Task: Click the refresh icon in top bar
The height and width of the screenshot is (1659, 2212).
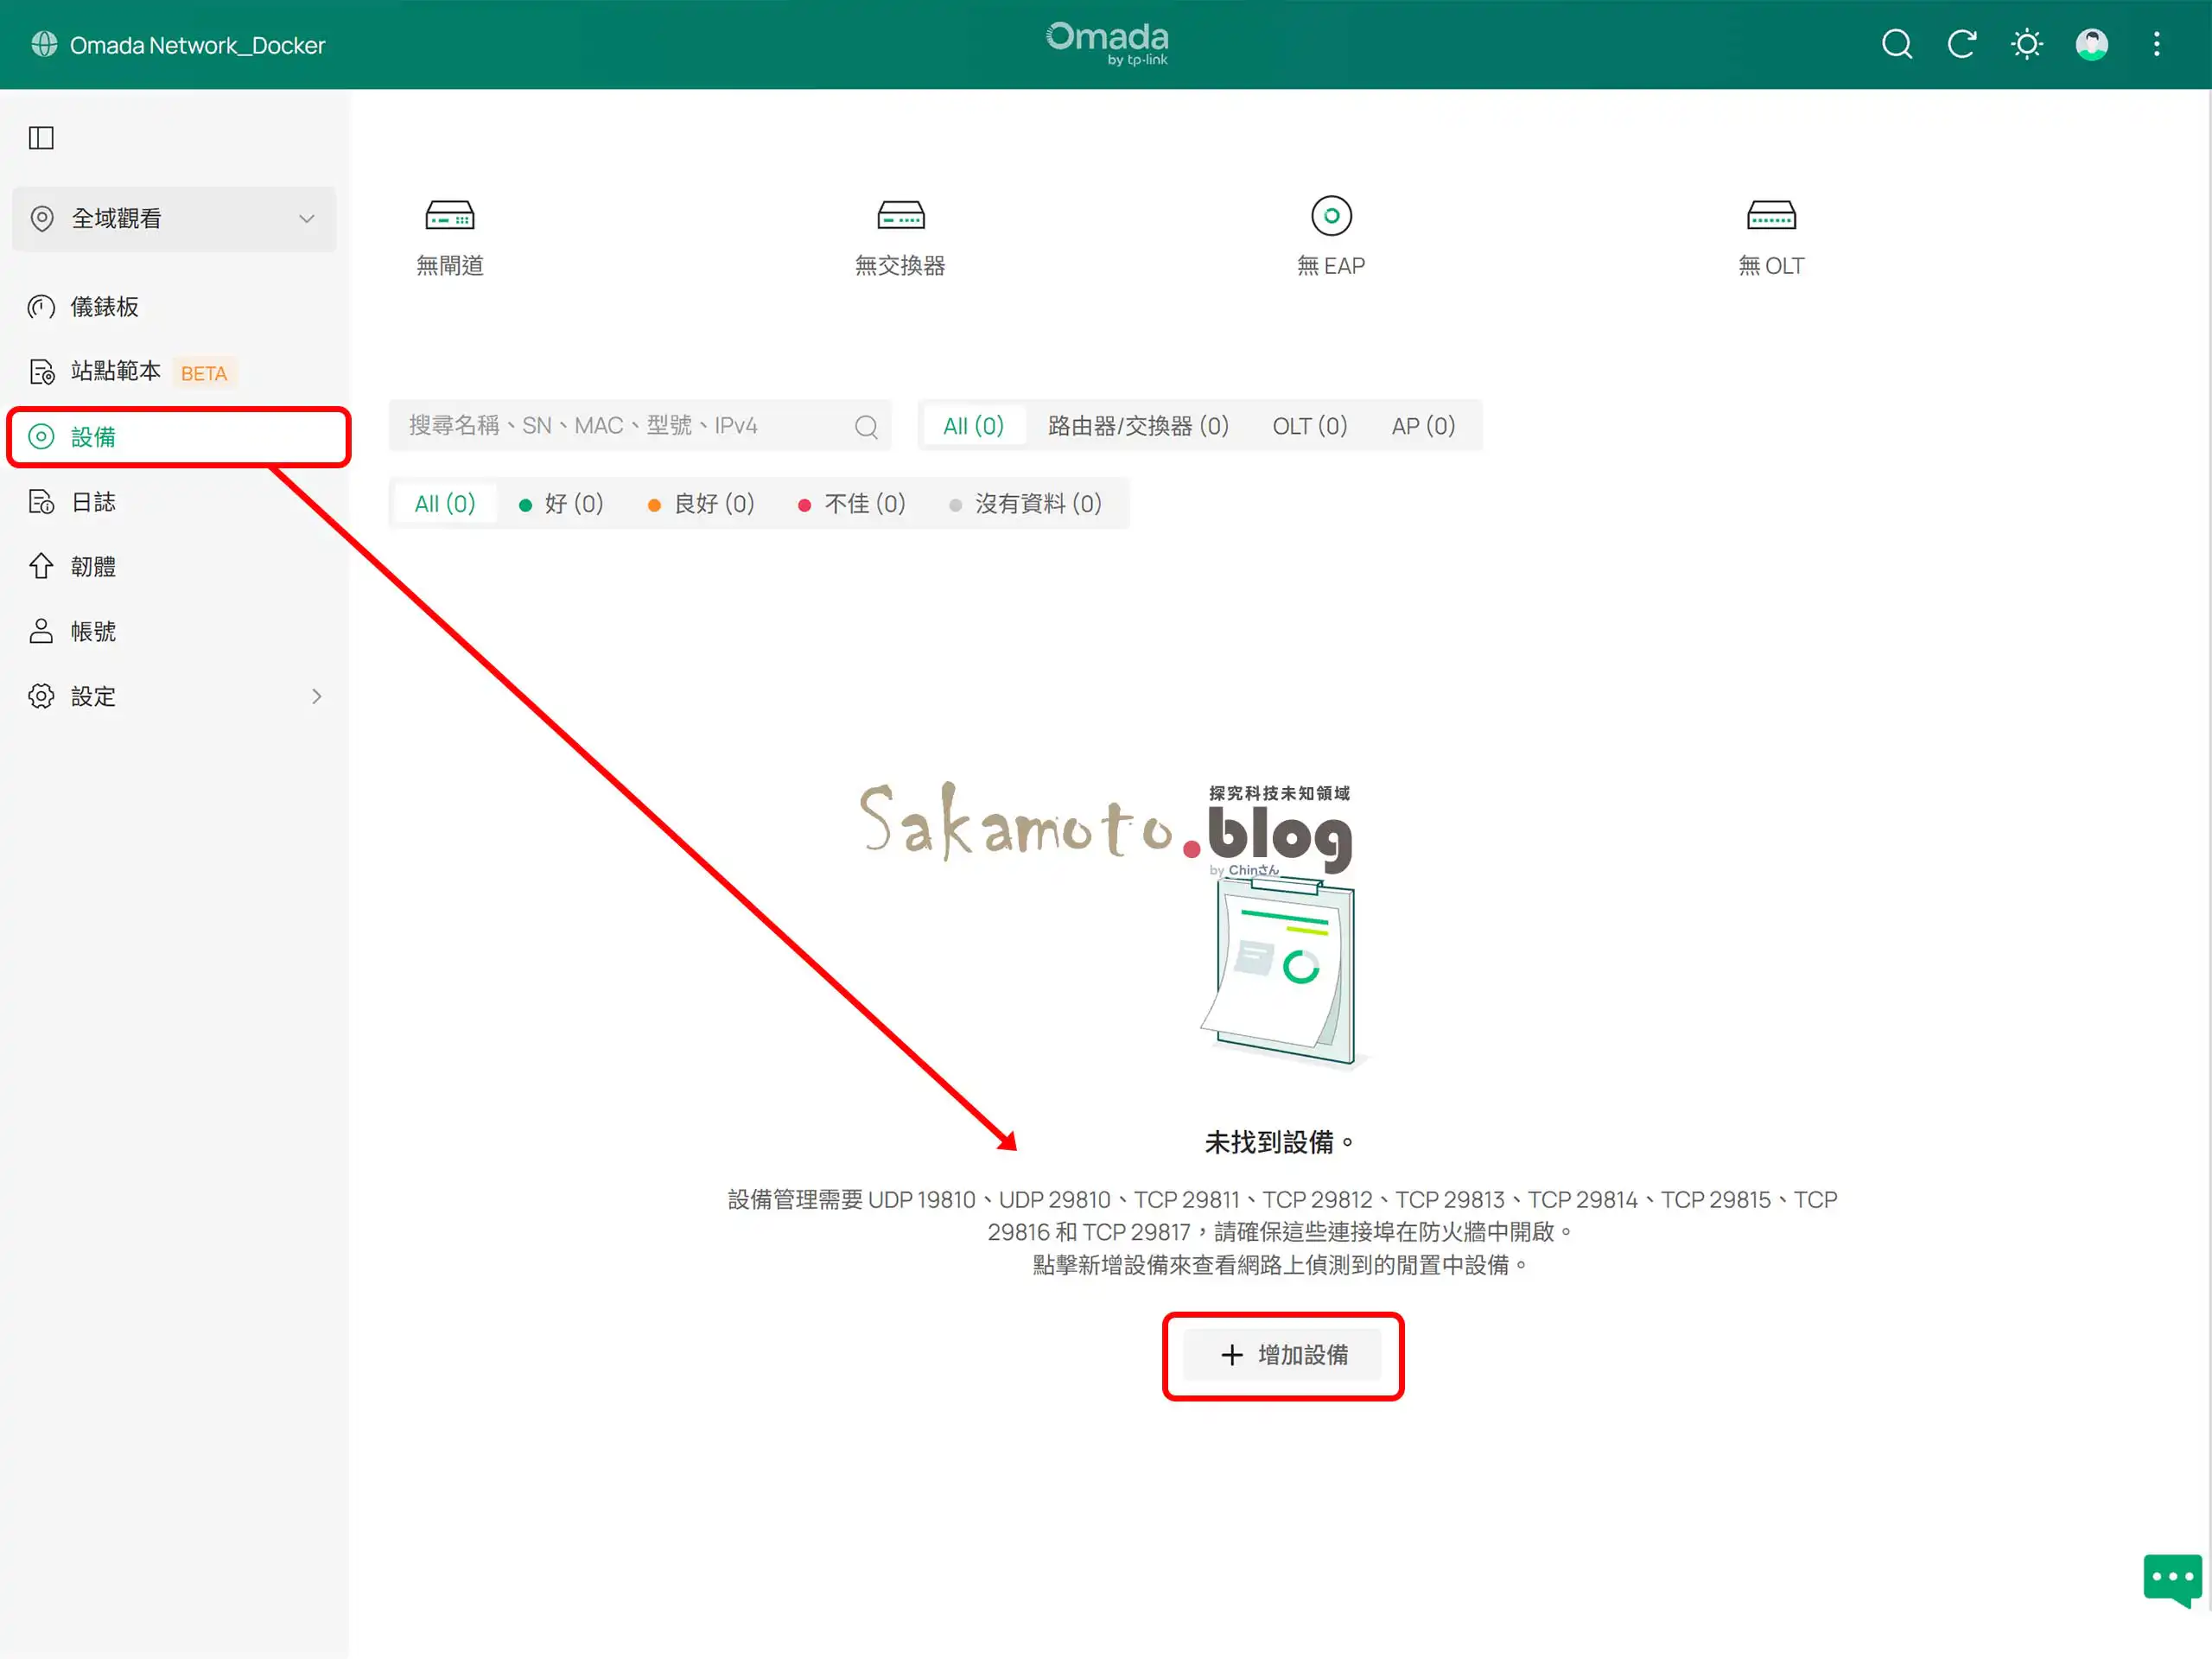Action: coord(1961,44)
